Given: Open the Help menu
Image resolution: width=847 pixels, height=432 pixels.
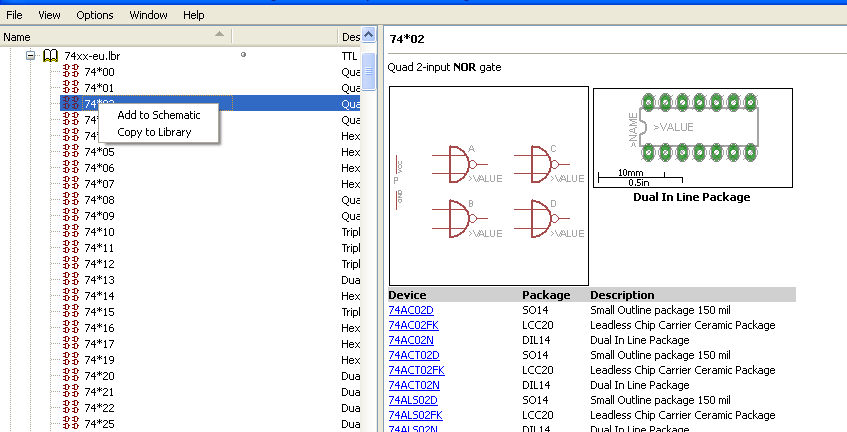Looking at the screenshot, I should 193,15.
